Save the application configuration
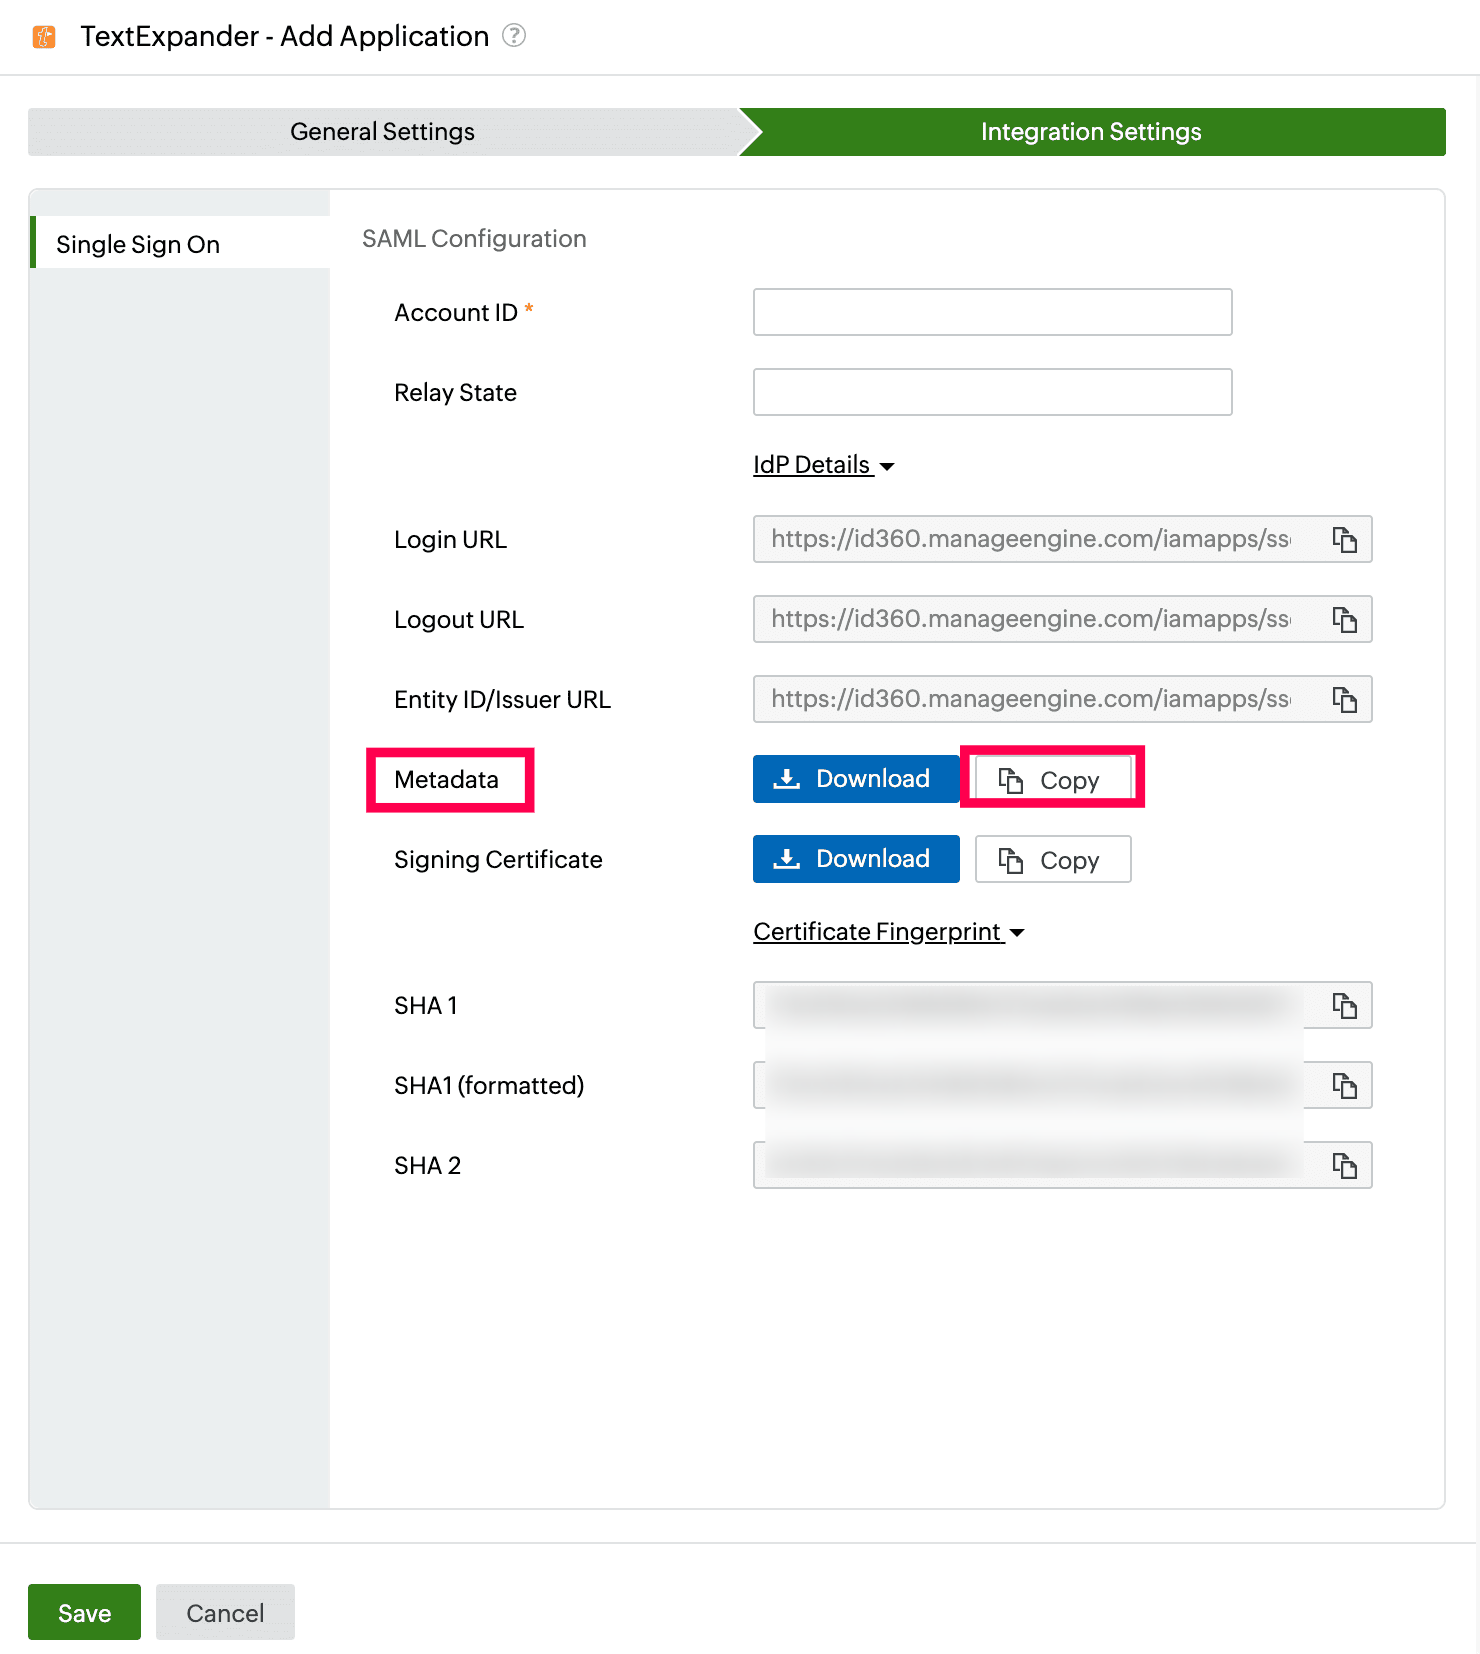Screen dimensions: 1480x1654 84,1612
